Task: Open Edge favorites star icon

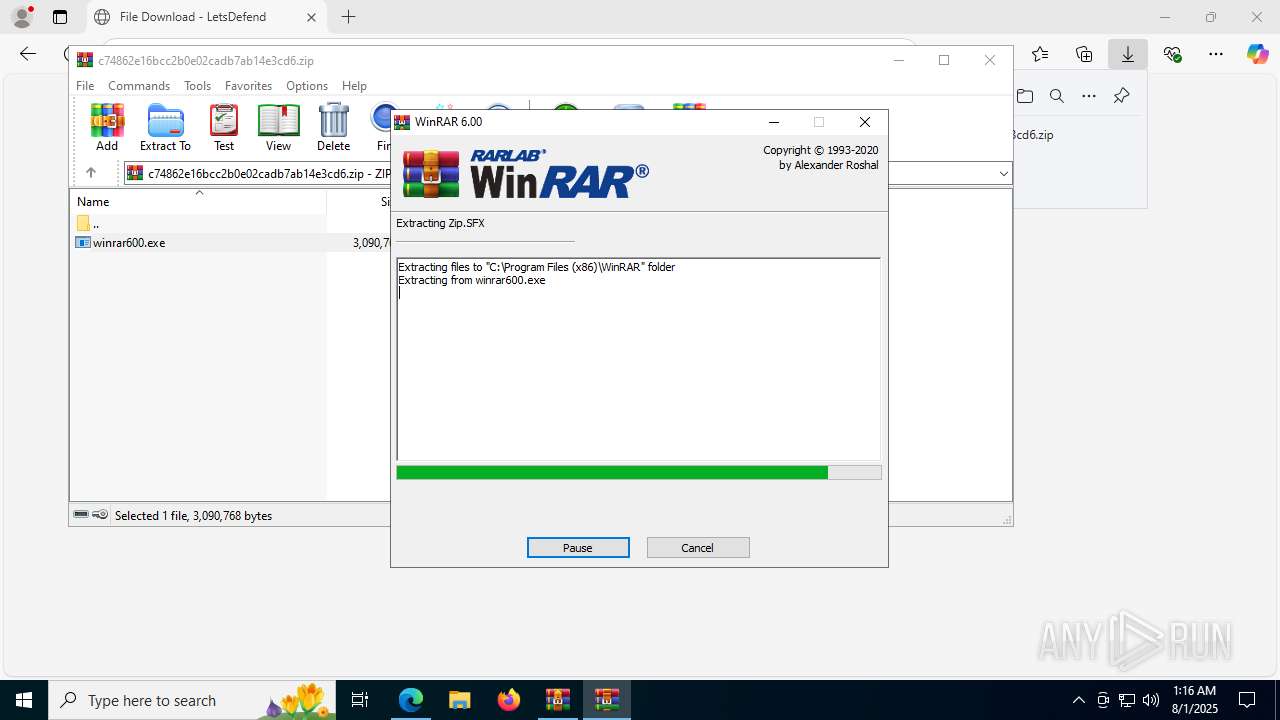Action: [1040, 54]
